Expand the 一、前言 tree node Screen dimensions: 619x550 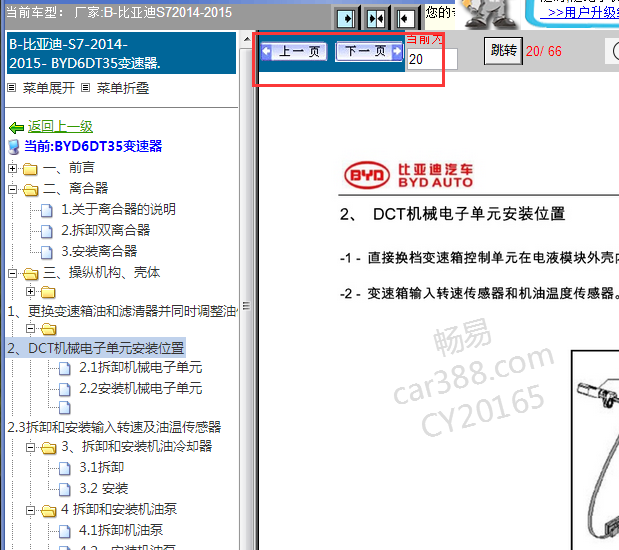(13, 169)
